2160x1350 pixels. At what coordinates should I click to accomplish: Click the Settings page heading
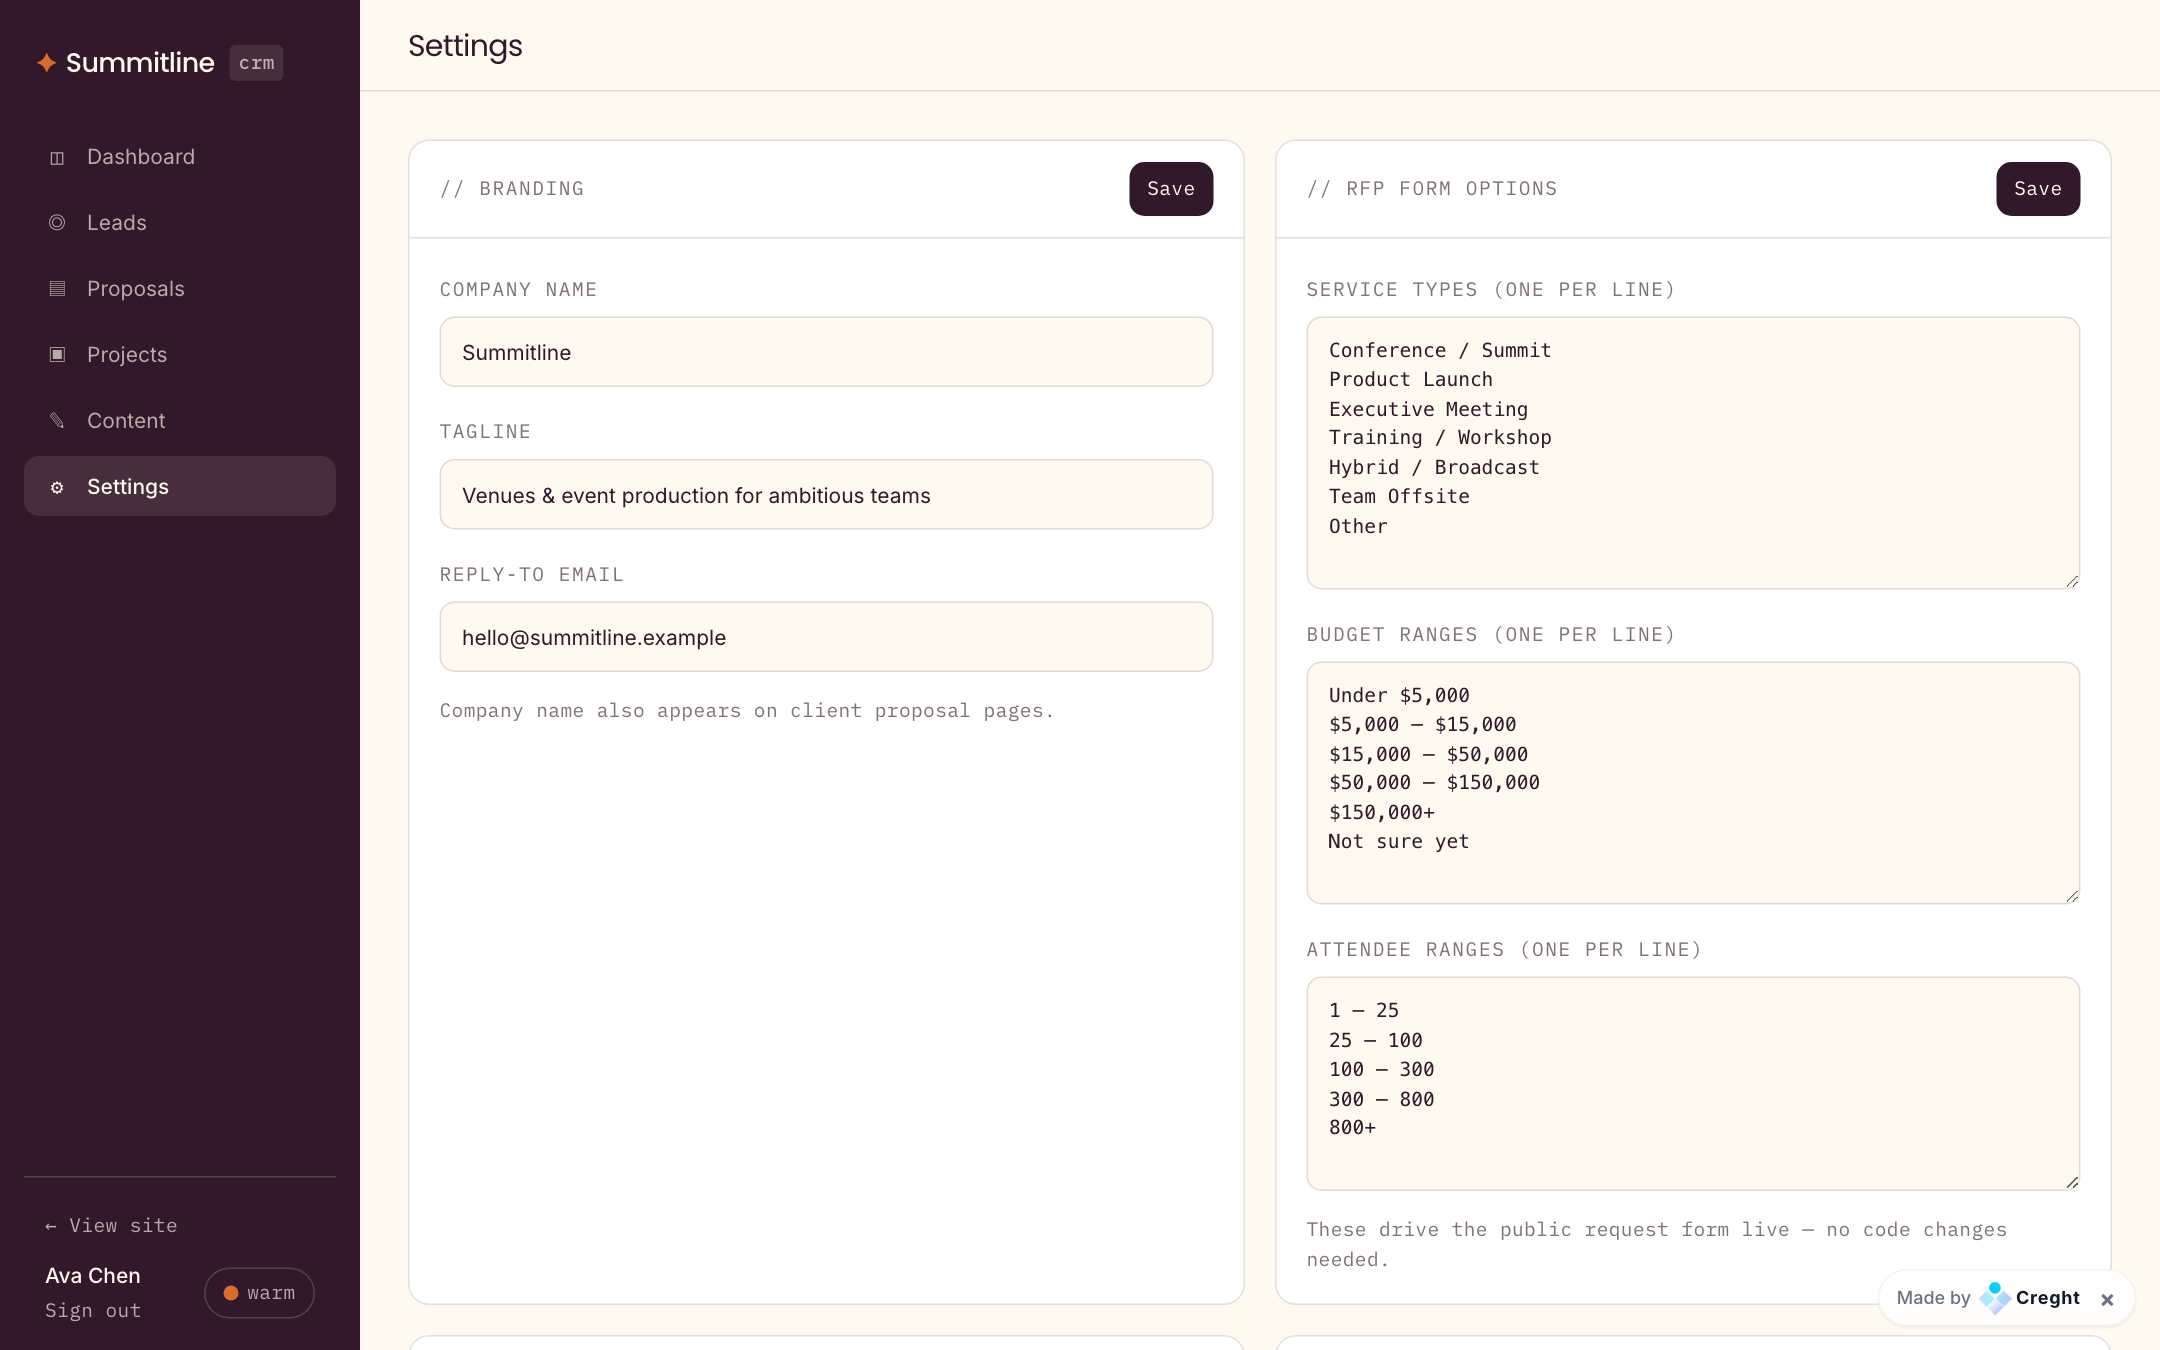point(465,46)
